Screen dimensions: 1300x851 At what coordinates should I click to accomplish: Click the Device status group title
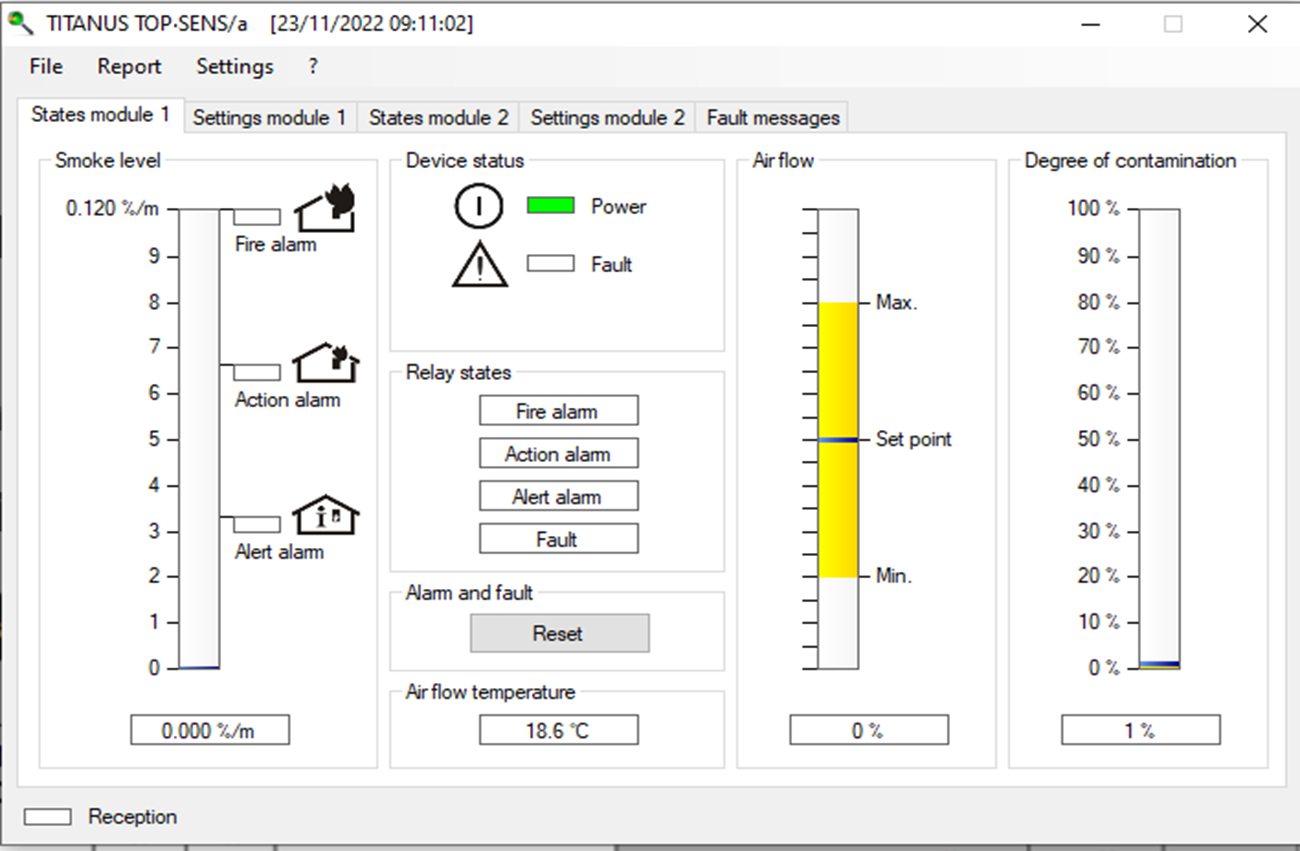pos(465,160)
